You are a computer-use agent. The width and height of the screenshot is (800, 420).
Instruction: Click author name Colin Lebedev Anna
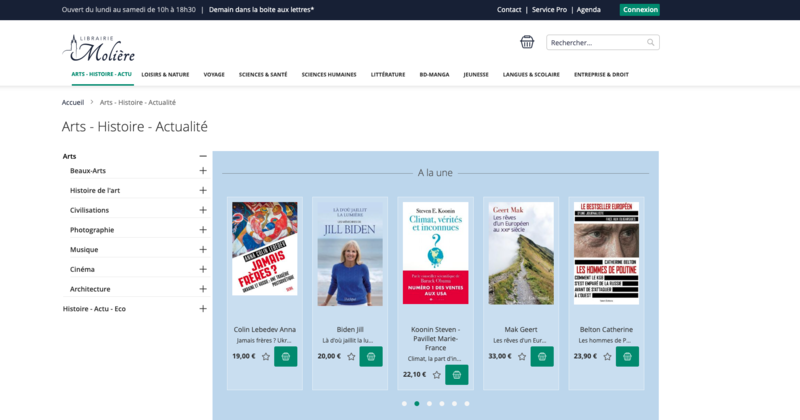265,330
